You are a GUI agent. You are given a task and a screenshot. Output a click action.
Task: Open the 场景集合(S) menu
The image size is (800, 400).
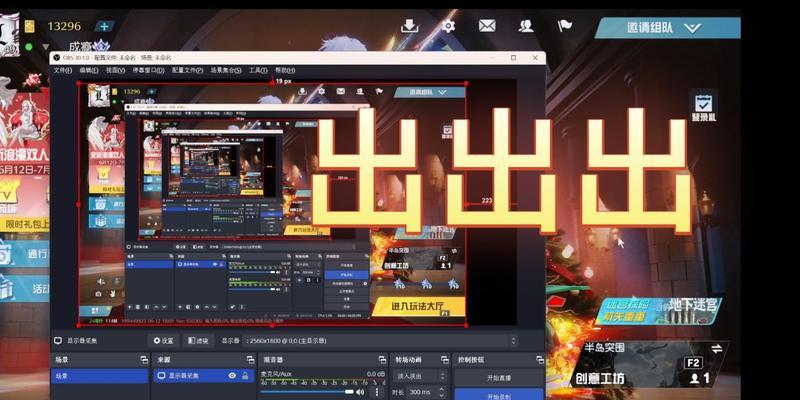click(x=226, y=70)
